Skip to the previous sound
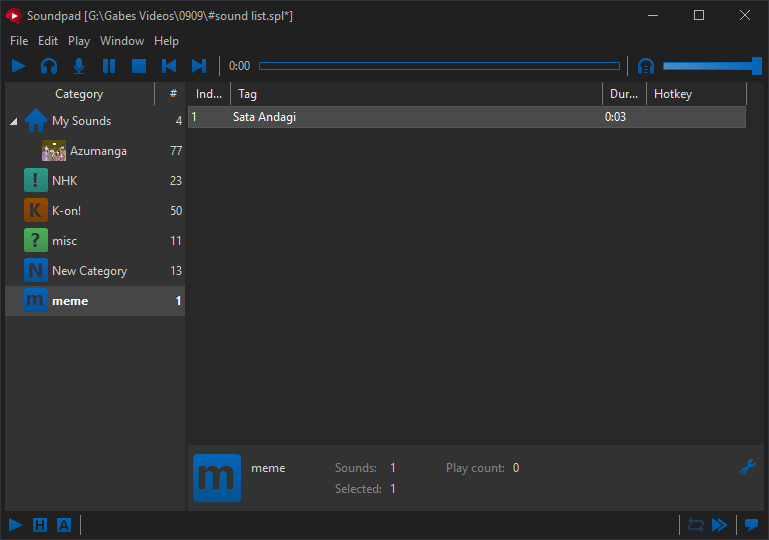Viewport: 769px width, 540px height. [x=169, y=66]
